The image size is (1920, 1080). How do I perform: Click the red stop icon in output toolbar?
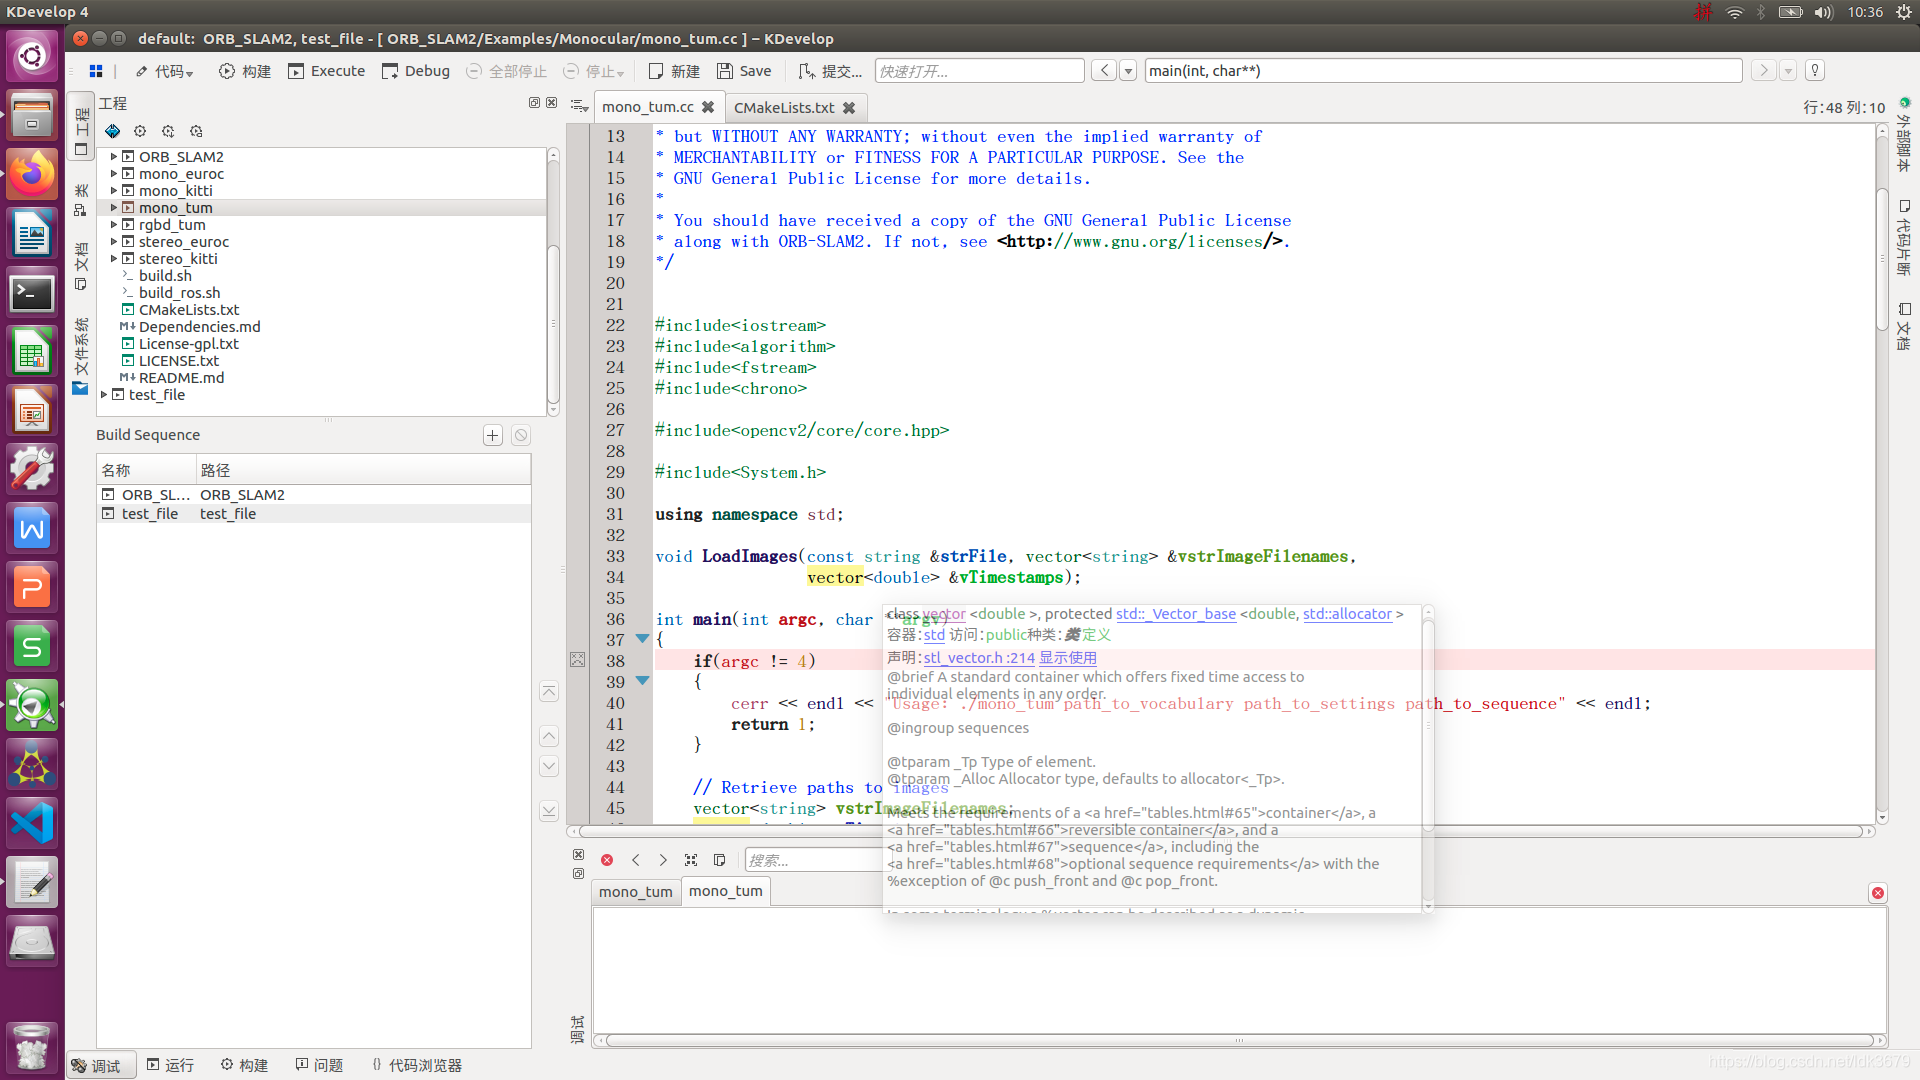pos(607,860)
